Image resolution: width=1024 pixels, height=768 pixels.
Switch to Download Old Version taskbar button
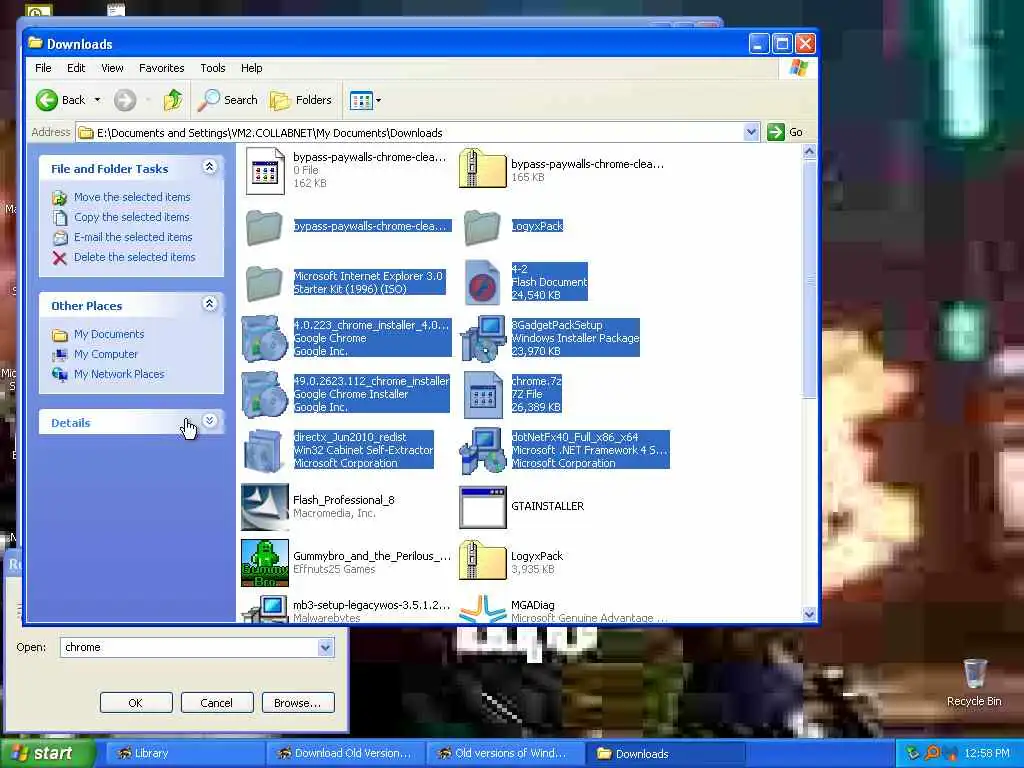point(346,754)
